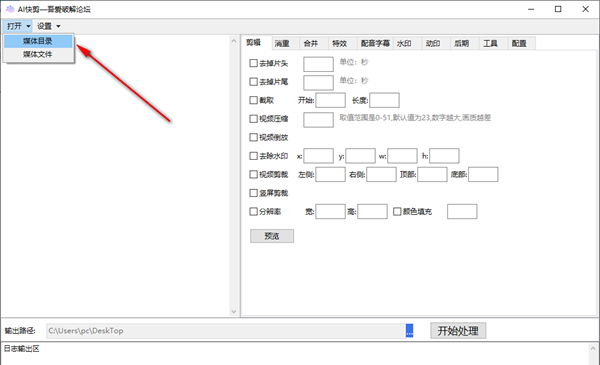
Task: Click the 视频压缩 value input box
Action: point(318,120)
